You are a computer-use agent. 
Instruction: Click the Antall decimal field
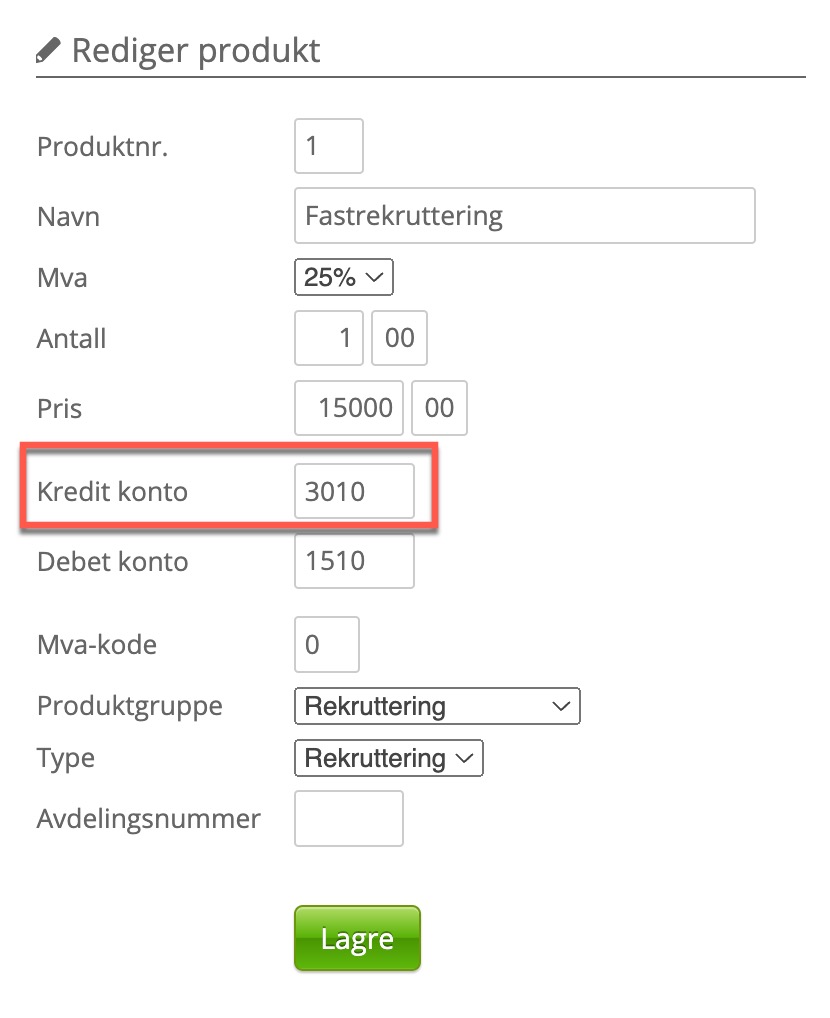click(399, 338)
